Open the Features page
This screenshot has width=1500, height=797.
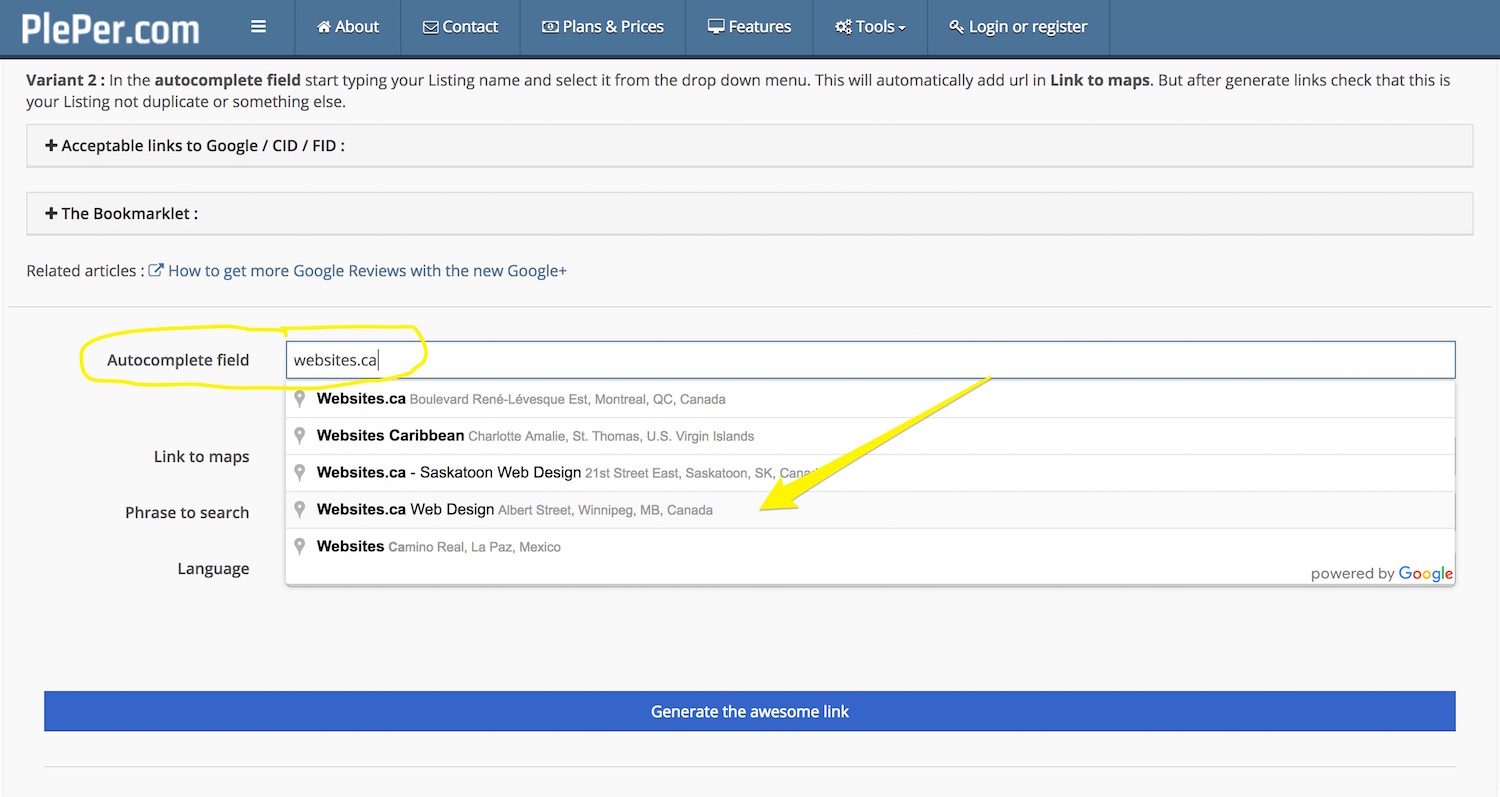pos(750,27)
